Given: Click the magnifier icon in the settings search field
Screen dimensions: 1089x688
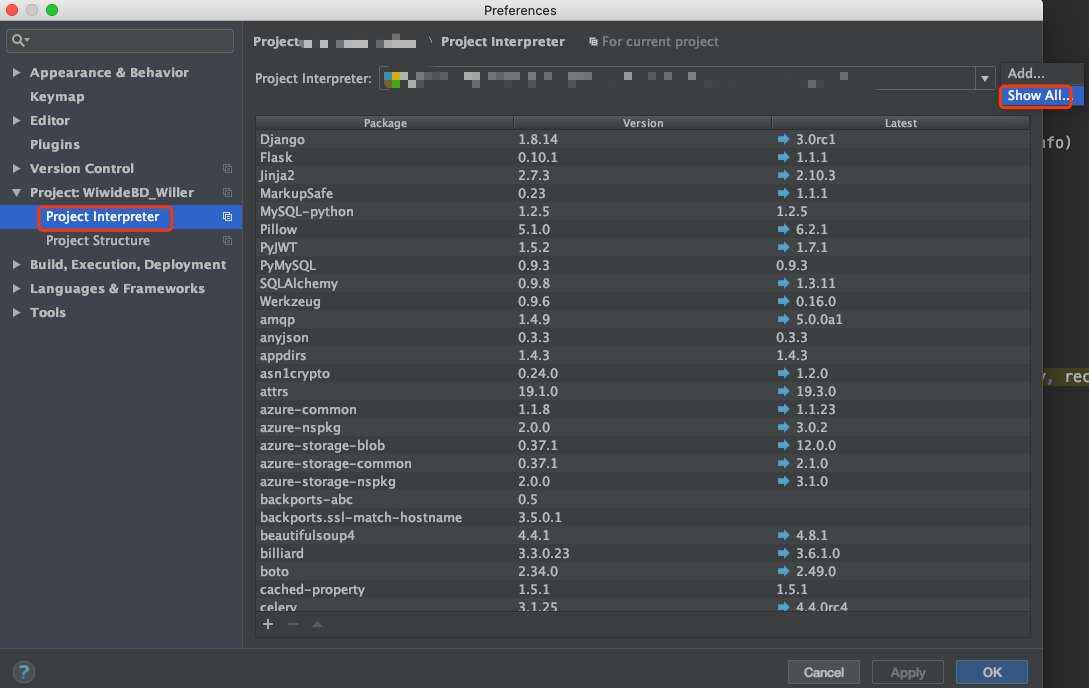Looking at the screenshot, I should pyautogui.click(x=20, y=42).
